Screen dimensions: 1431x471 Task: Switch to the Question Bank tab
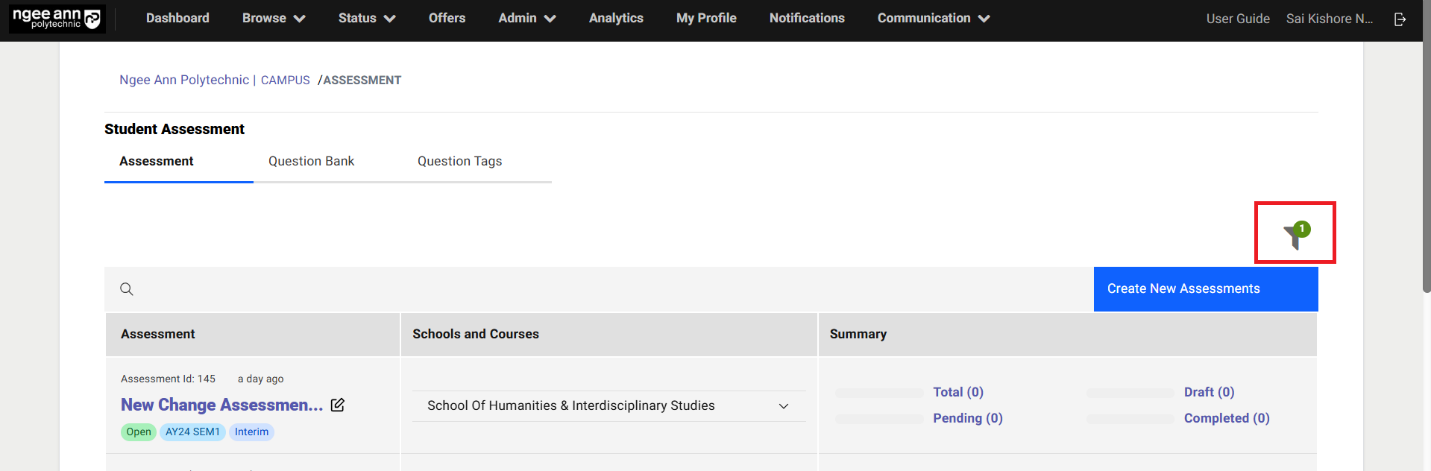coord(311,161)
